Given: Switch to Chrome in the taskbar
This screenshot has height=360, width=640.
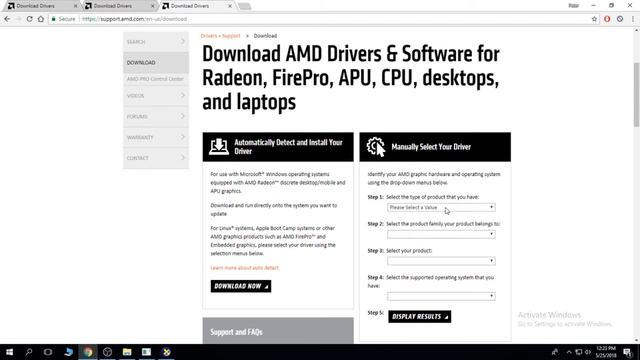Looking at the screenshot, I should [x=88, y=352].
